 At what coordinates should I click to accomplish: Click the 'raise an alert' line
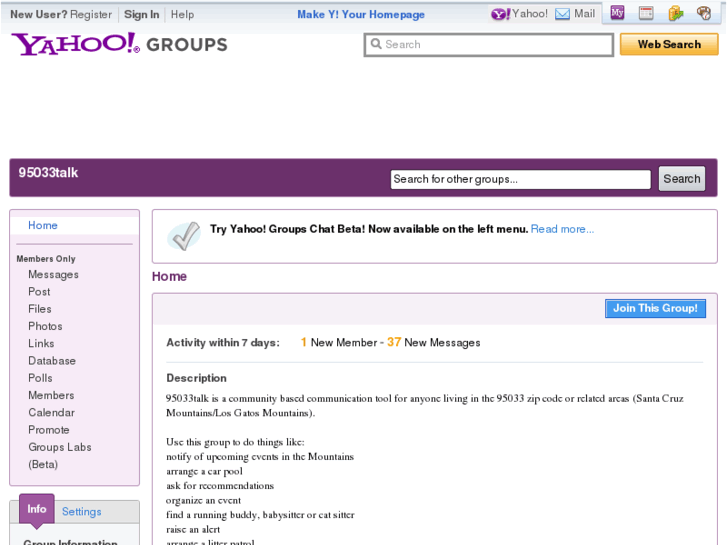[x=193, y=529]
